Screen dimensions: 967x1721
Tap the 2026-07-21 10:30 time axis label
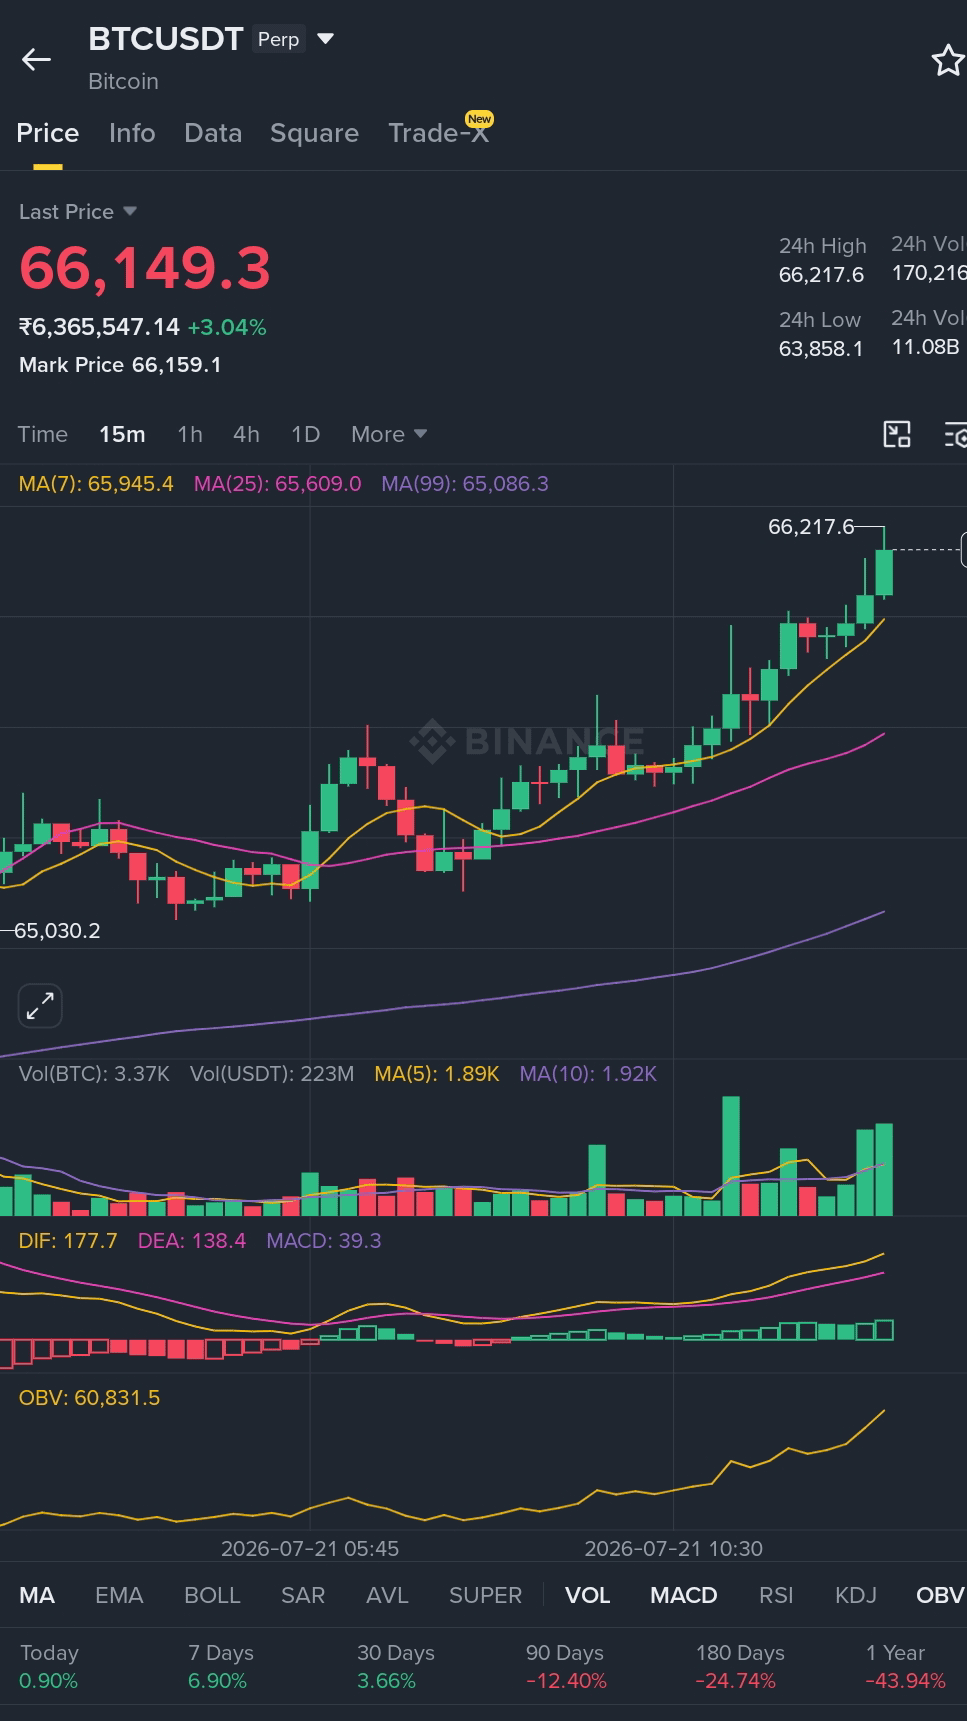pos(673,1549)
